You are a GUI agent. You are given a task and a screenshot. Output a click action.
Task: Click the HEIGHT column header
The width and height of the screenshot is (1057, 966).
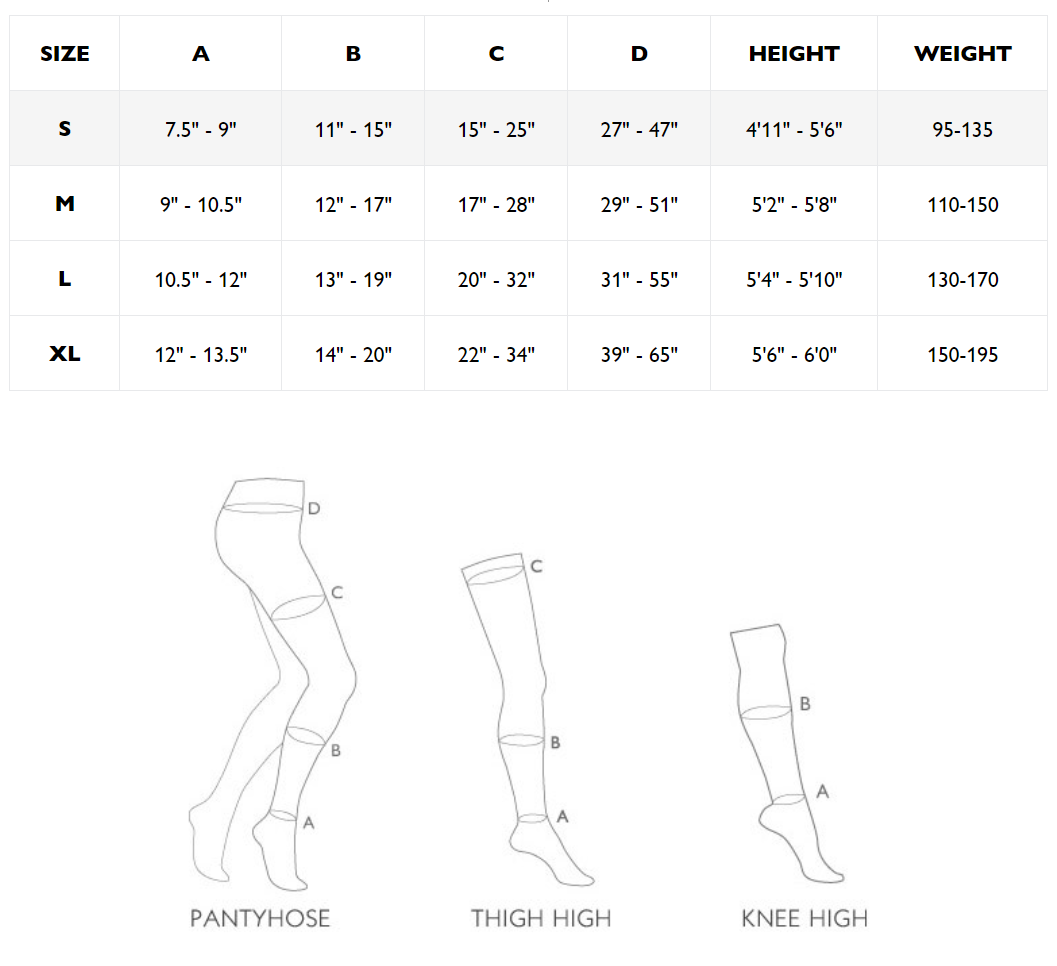(x=794, y=53)
